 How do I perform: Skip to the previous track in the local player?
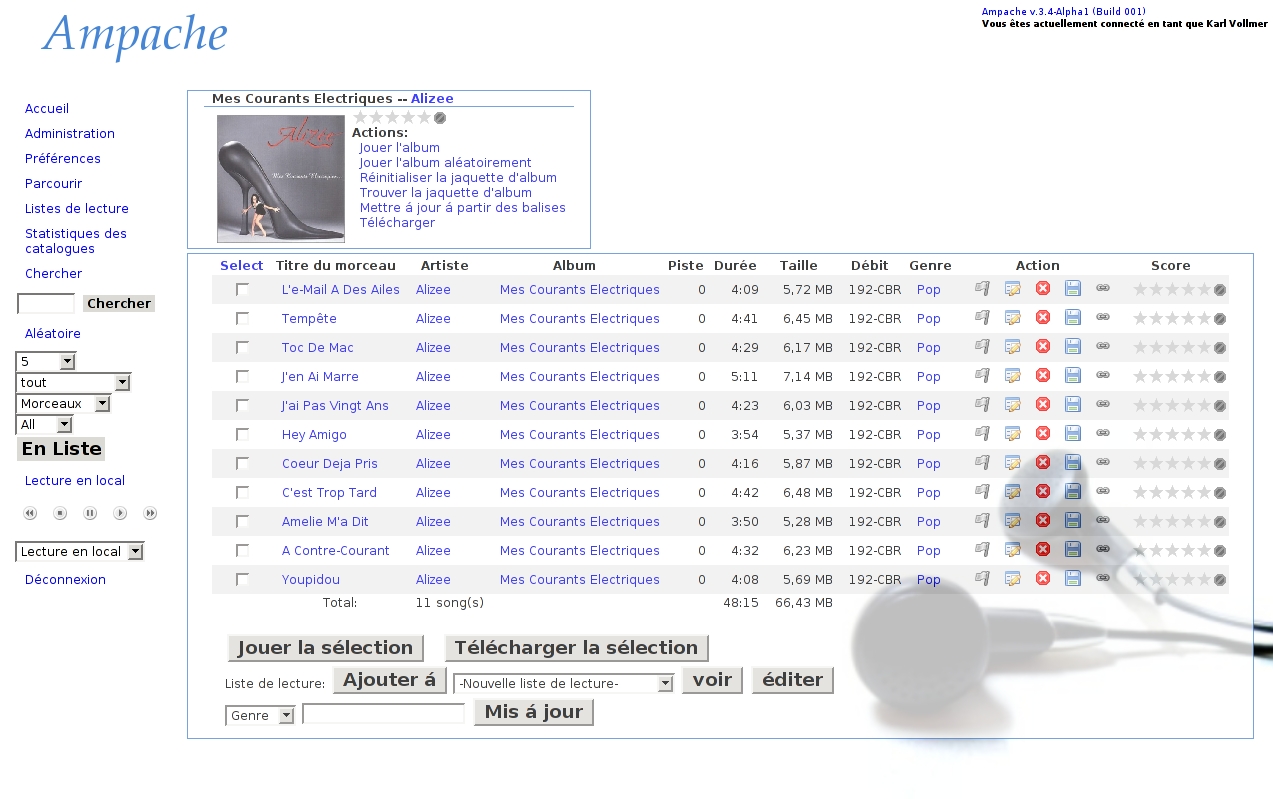(30, 513)
